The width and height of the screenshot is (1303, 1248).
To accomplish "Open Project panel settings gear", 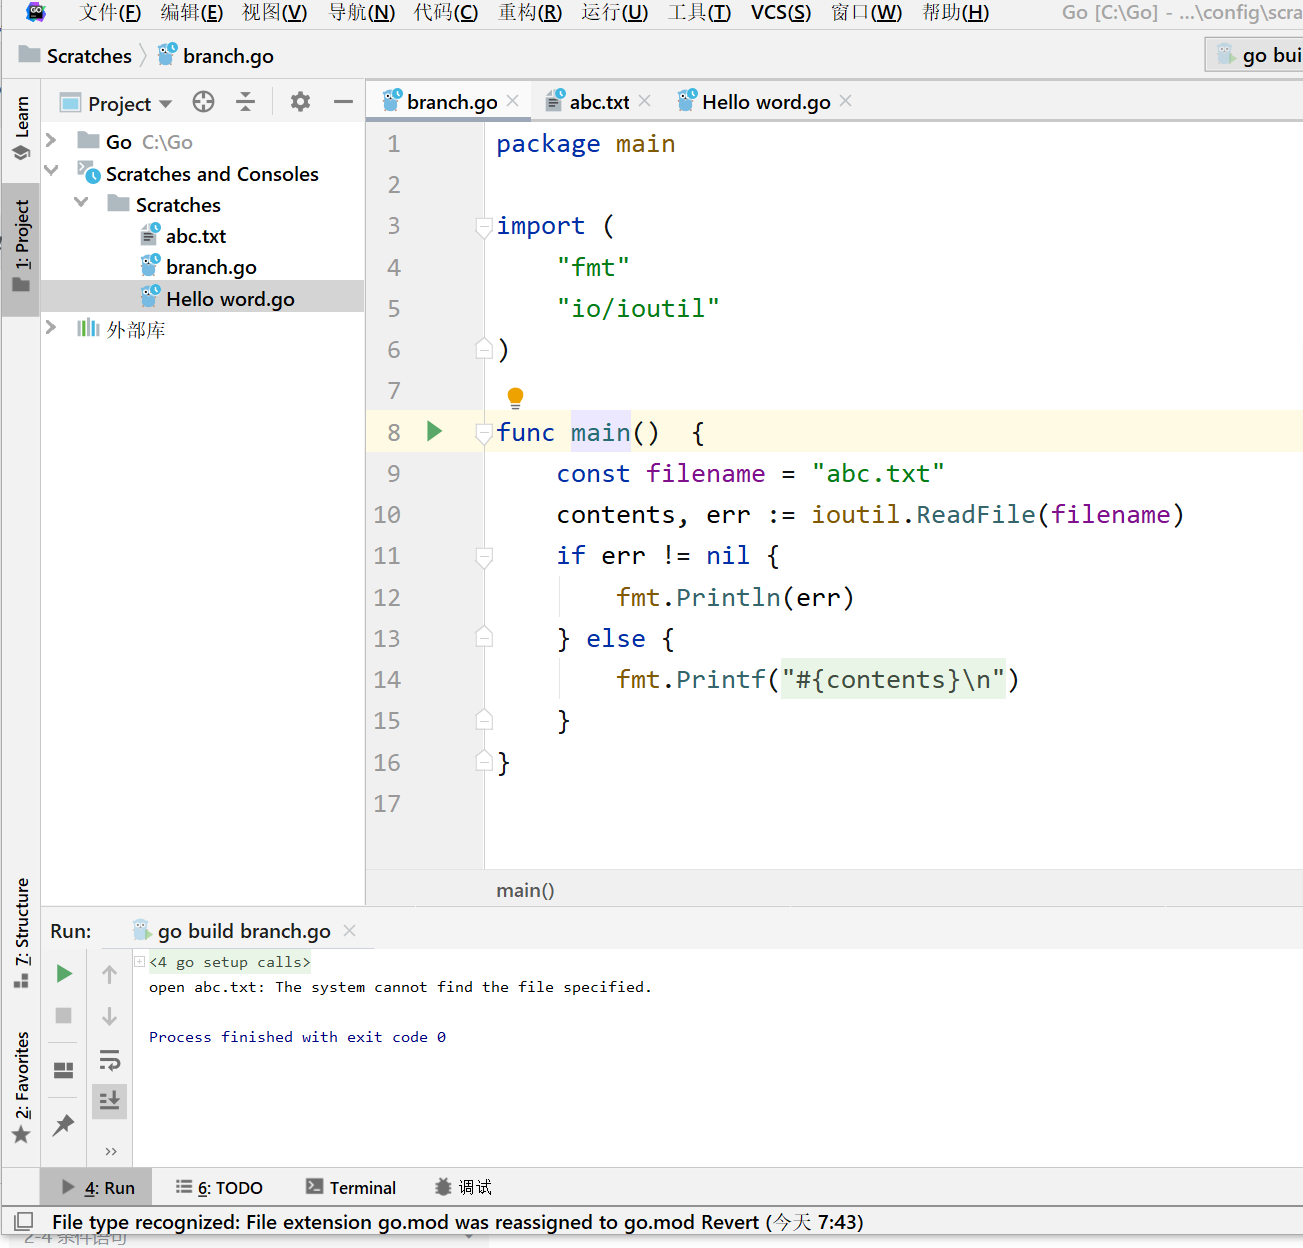I will 300,102.
